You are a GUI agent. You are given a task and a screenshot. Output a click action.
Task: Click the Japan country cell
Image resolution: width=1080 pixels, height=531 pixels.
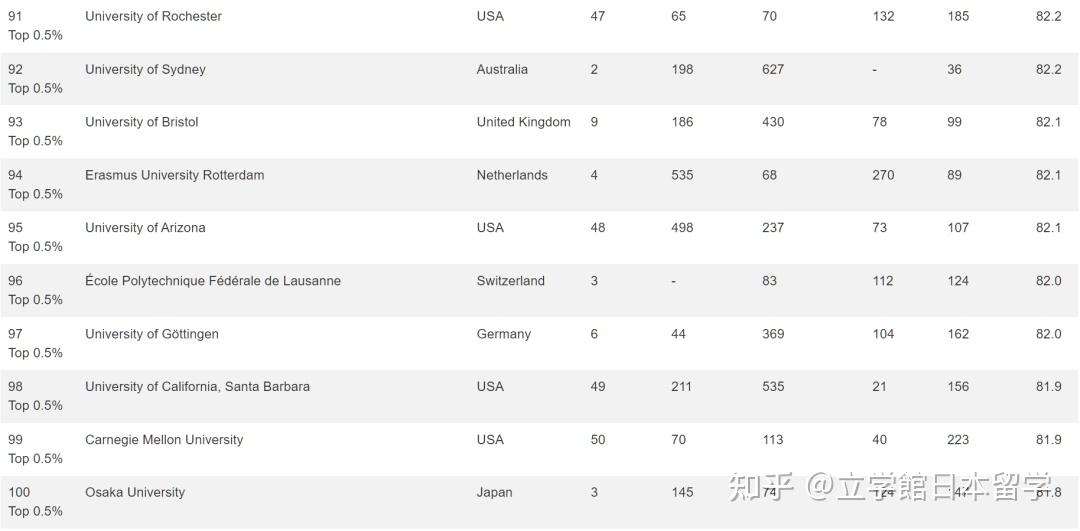[494, 493]
